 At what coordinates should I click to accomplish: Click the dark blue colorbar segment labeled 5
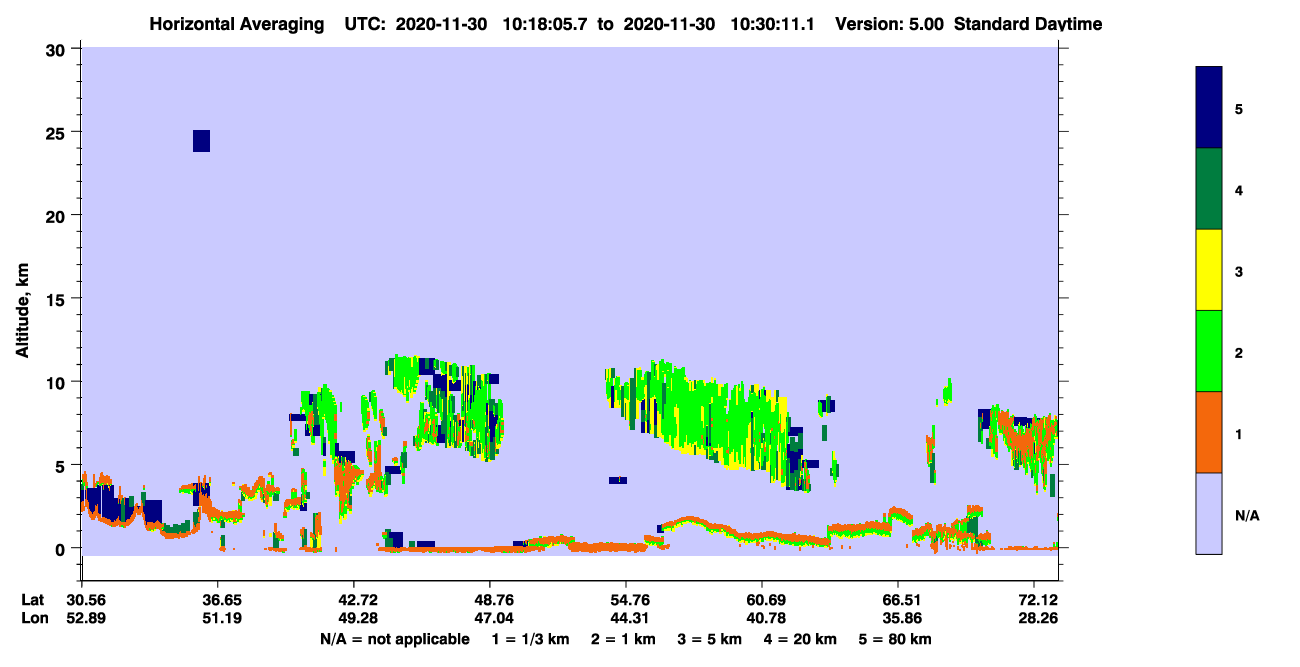click(1209, 108)
